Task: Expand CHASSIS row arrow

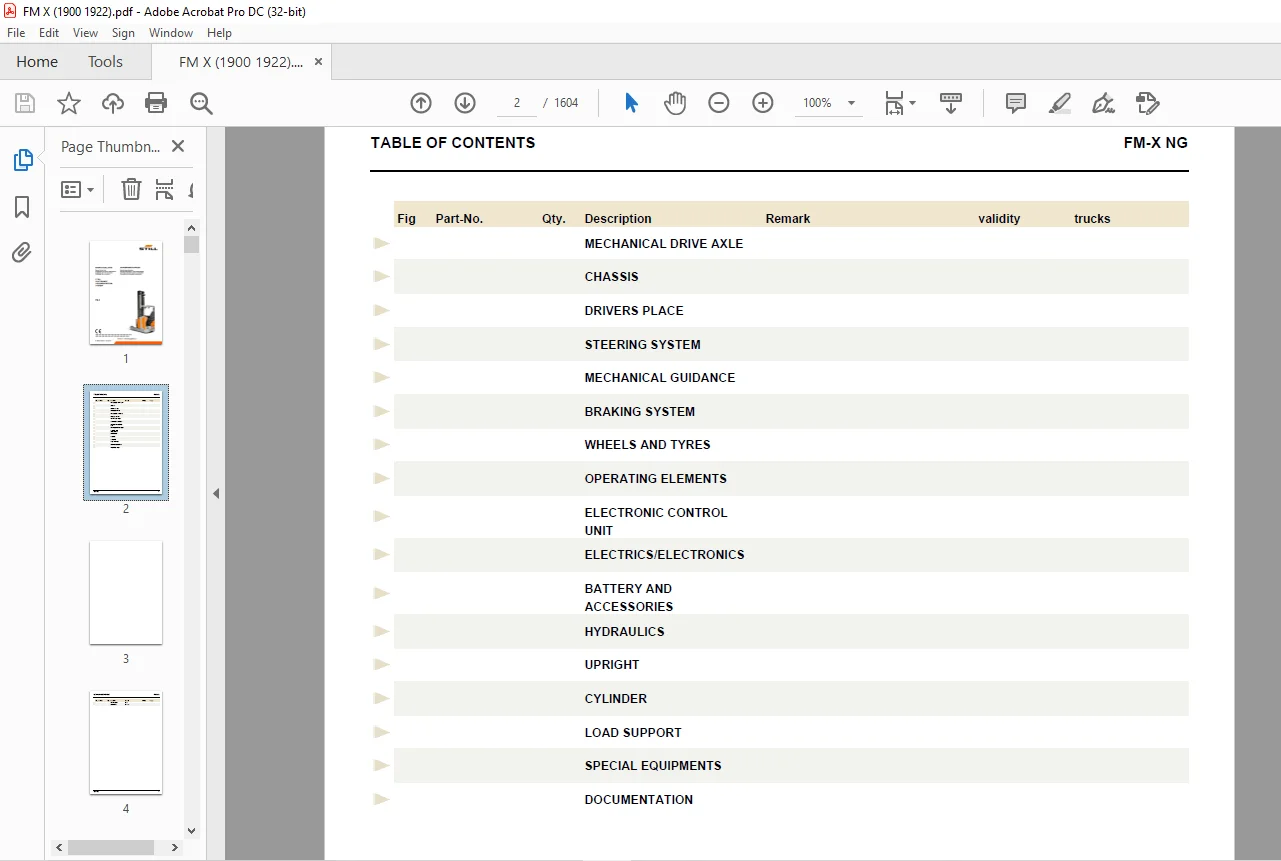Action: (x=381, y=277)
